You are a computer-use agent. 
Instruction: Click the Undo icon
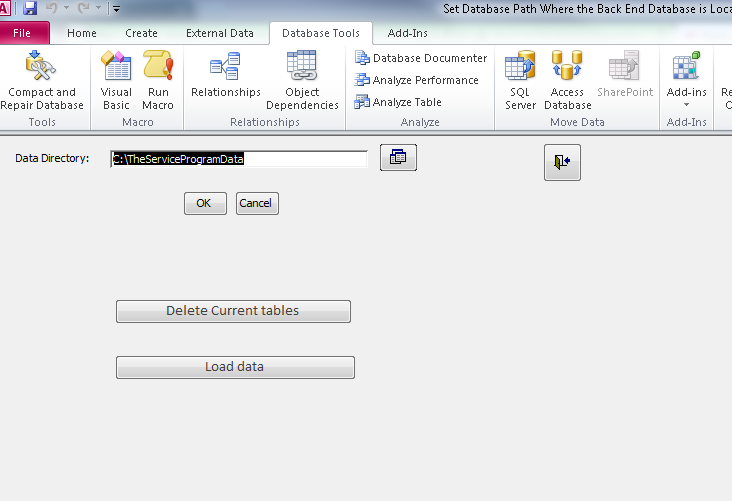51,8
